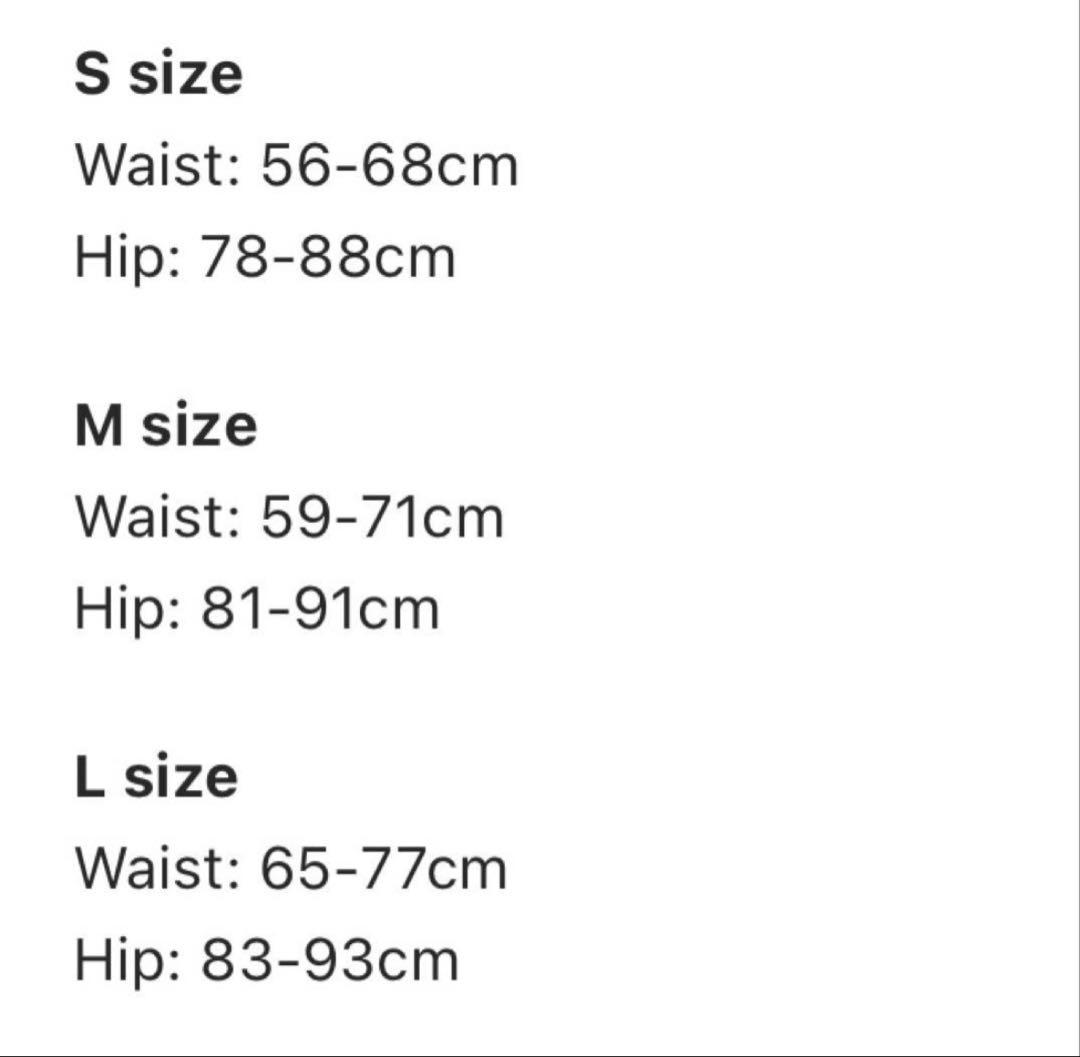
Task: Select the Hip label under S size
Action: 128,258
